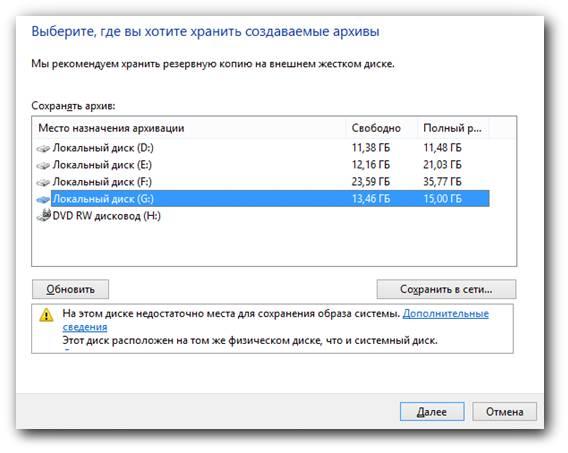Image resolution: width=568 pixels, height=453 pixels.
Task: Click total size value 15,00 ГБ
Action: 442,199
